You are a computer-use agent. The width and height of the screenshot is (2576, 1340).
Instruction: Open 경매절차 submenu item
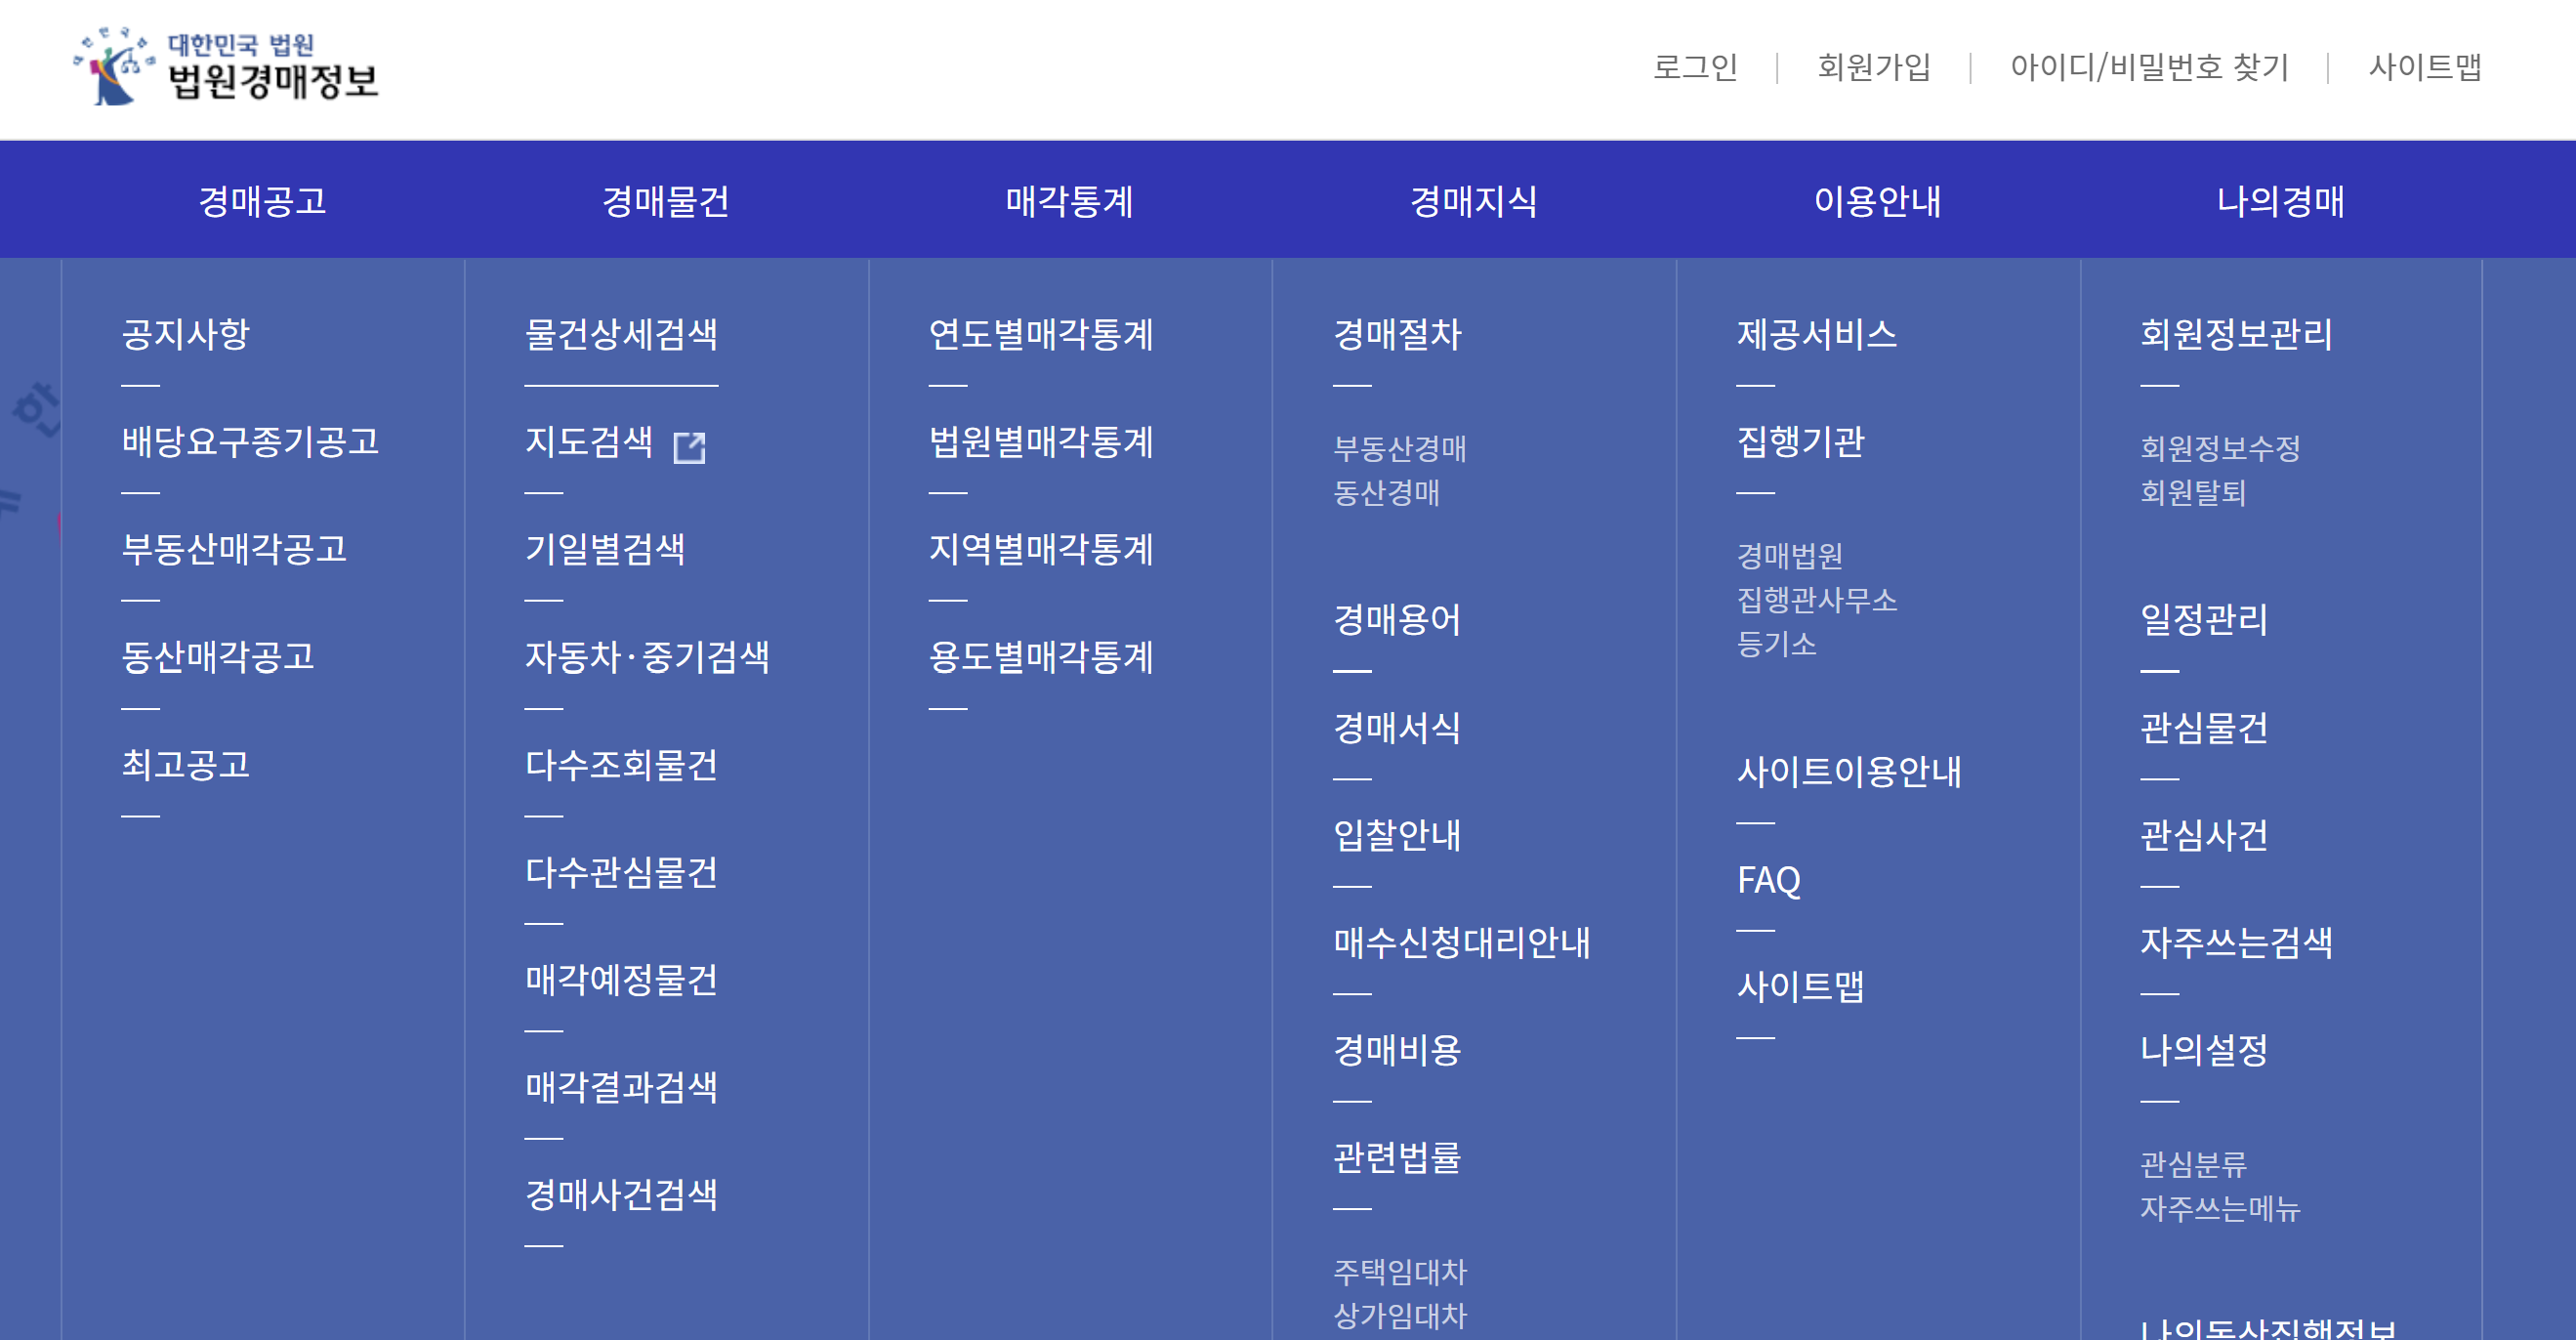click(x=1397, y=334)
